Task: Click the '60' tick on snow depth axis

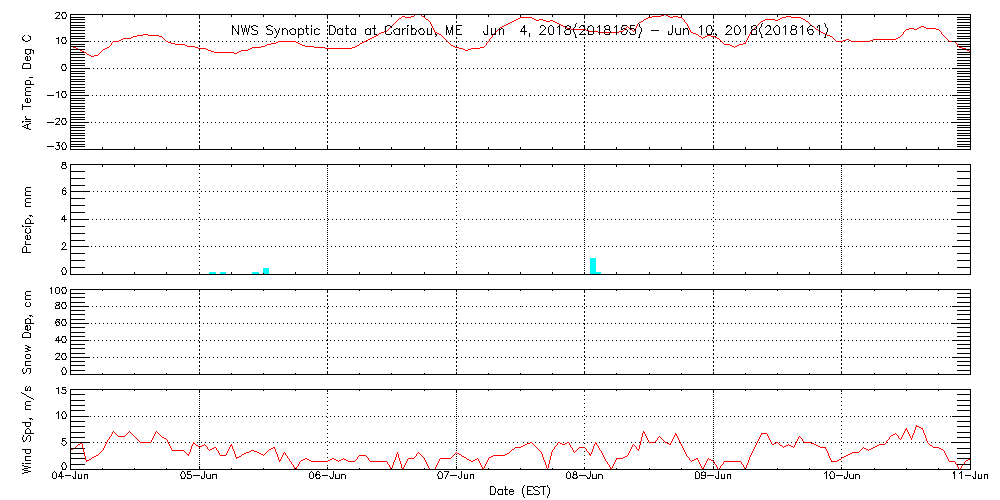Action: pos(61,323)
